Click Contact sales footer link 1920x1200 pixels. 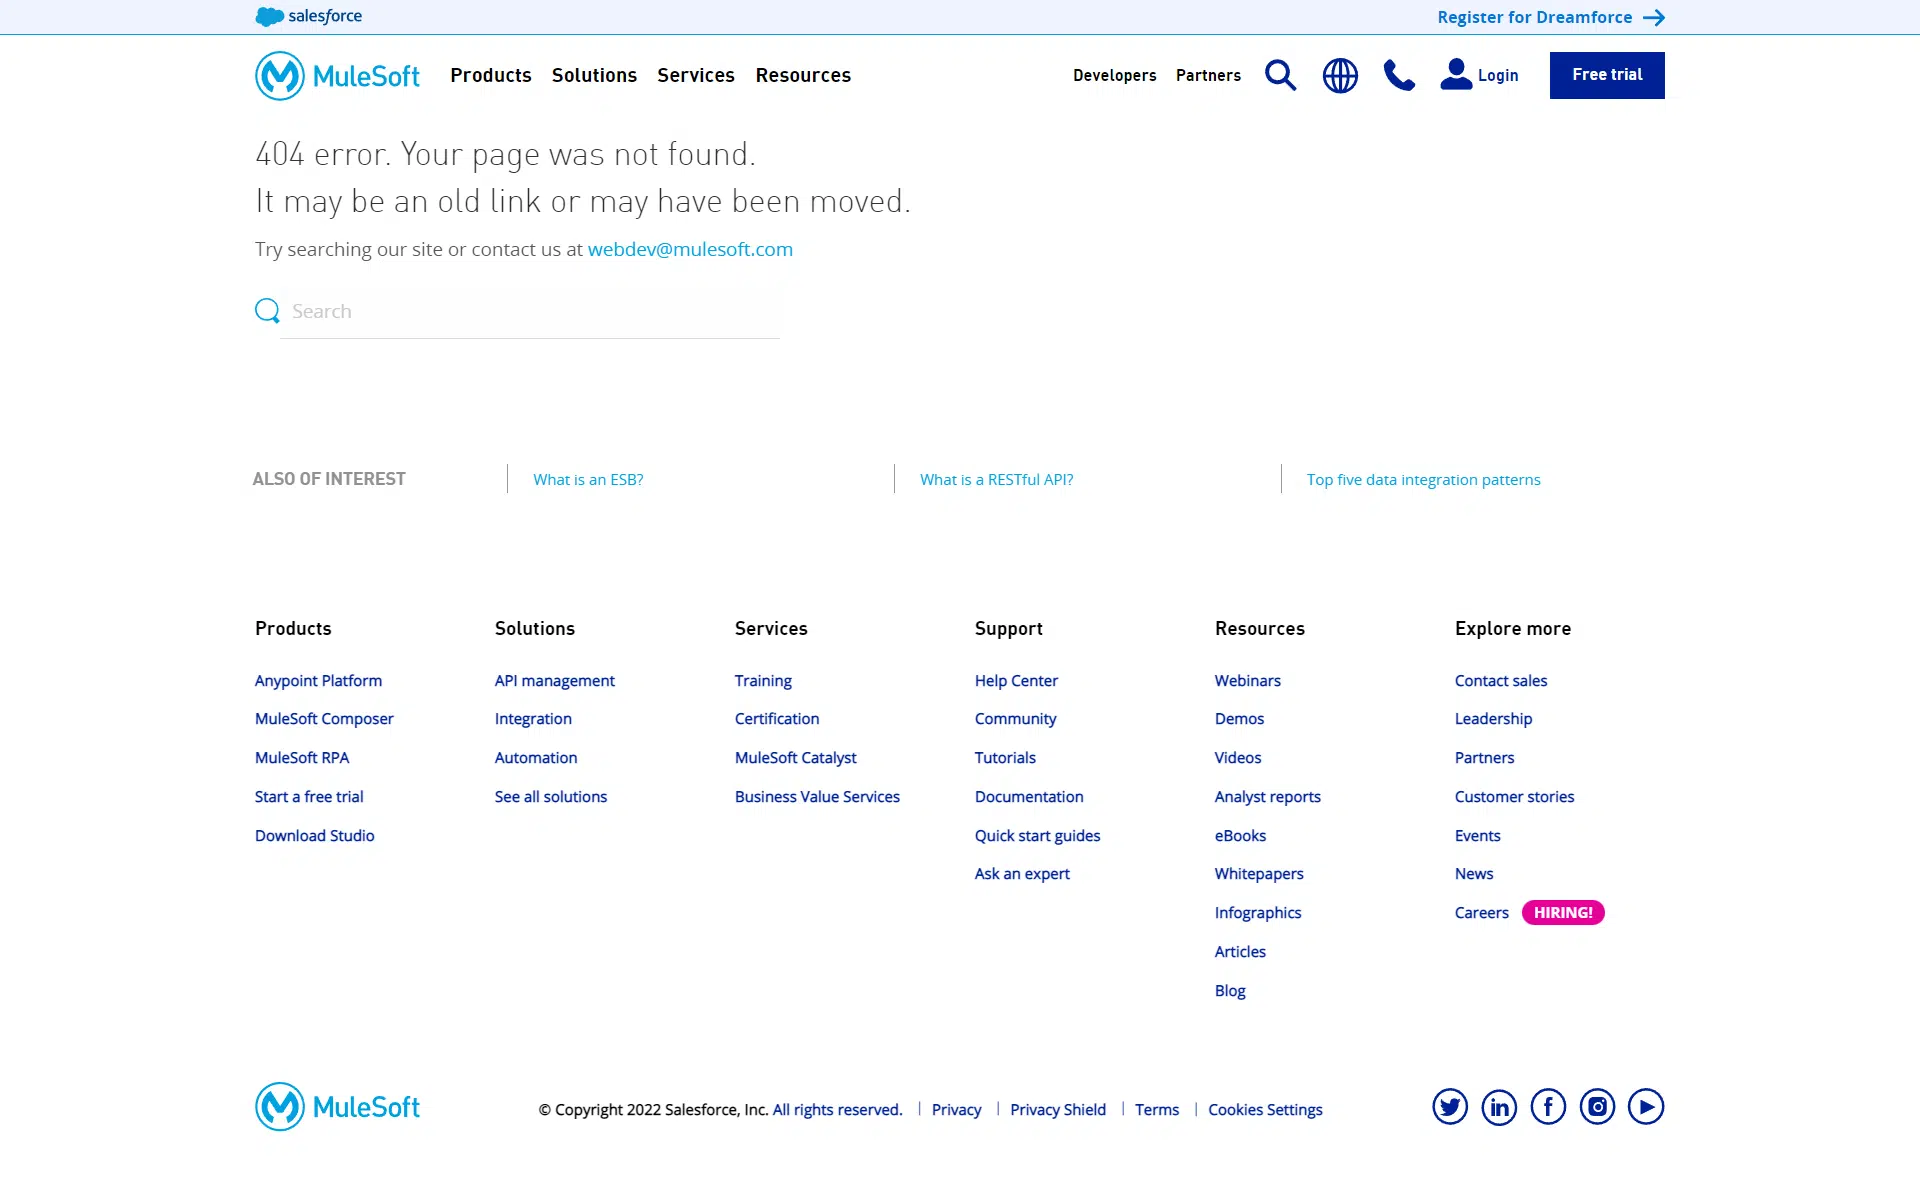tap(1500, 680)
